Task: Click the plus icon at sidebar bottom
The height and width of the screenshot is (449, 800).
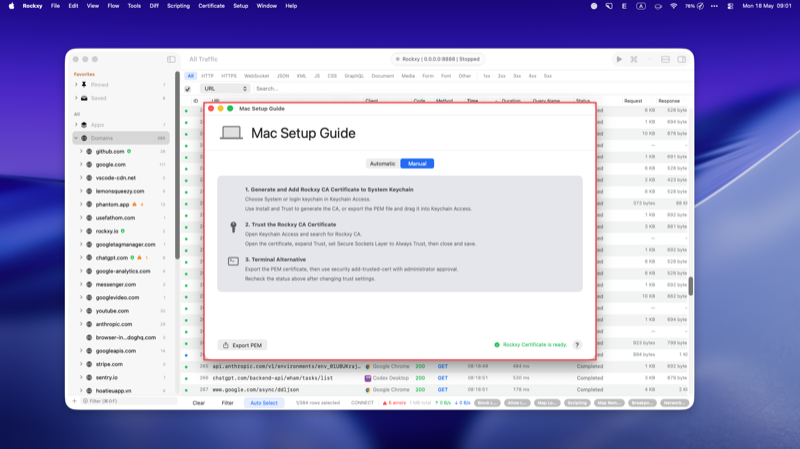Action: tap(74, 401)
